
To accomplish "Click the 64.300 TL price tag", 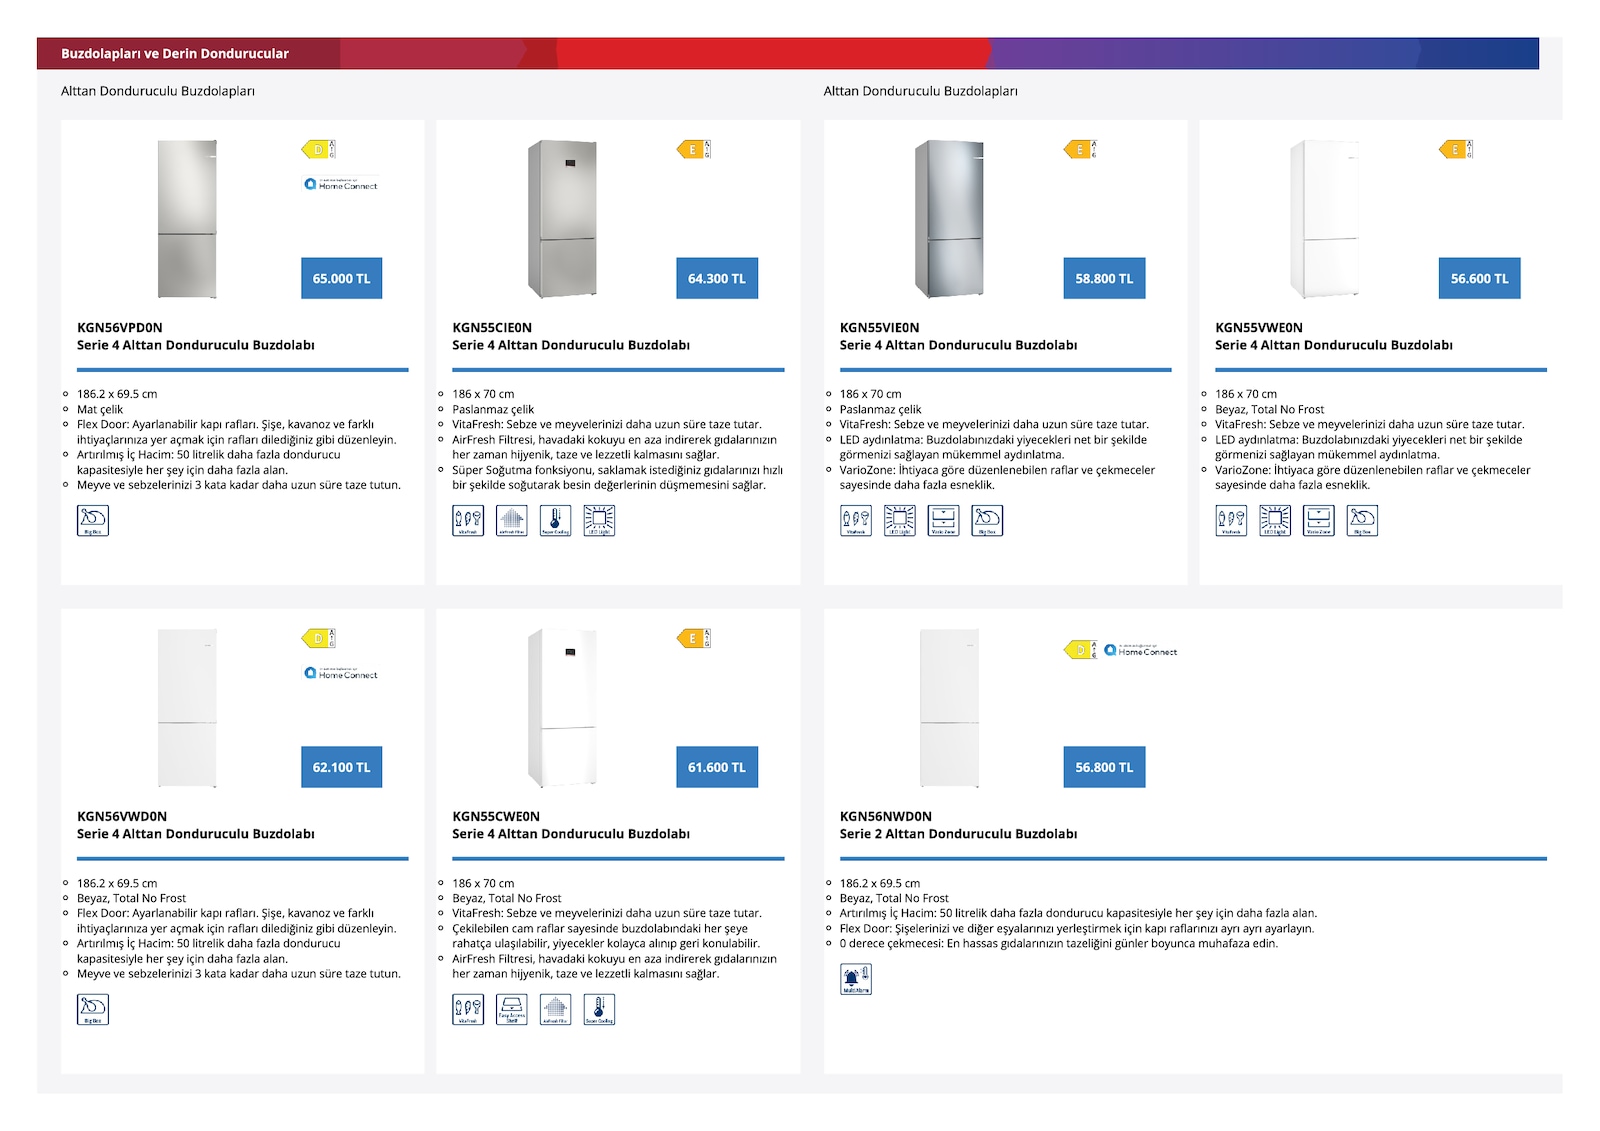I will pos(717,278).
